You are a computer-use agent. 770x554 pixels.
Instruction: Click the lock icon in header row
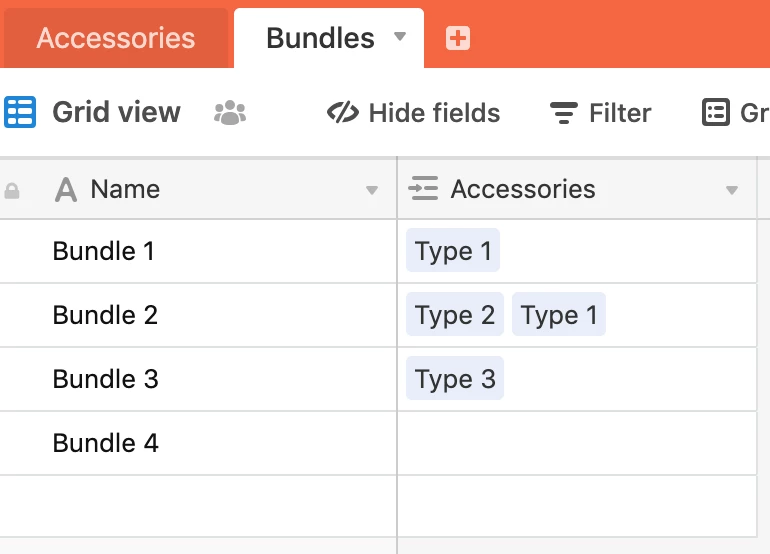pyautogui.click(x=12, y=191)
